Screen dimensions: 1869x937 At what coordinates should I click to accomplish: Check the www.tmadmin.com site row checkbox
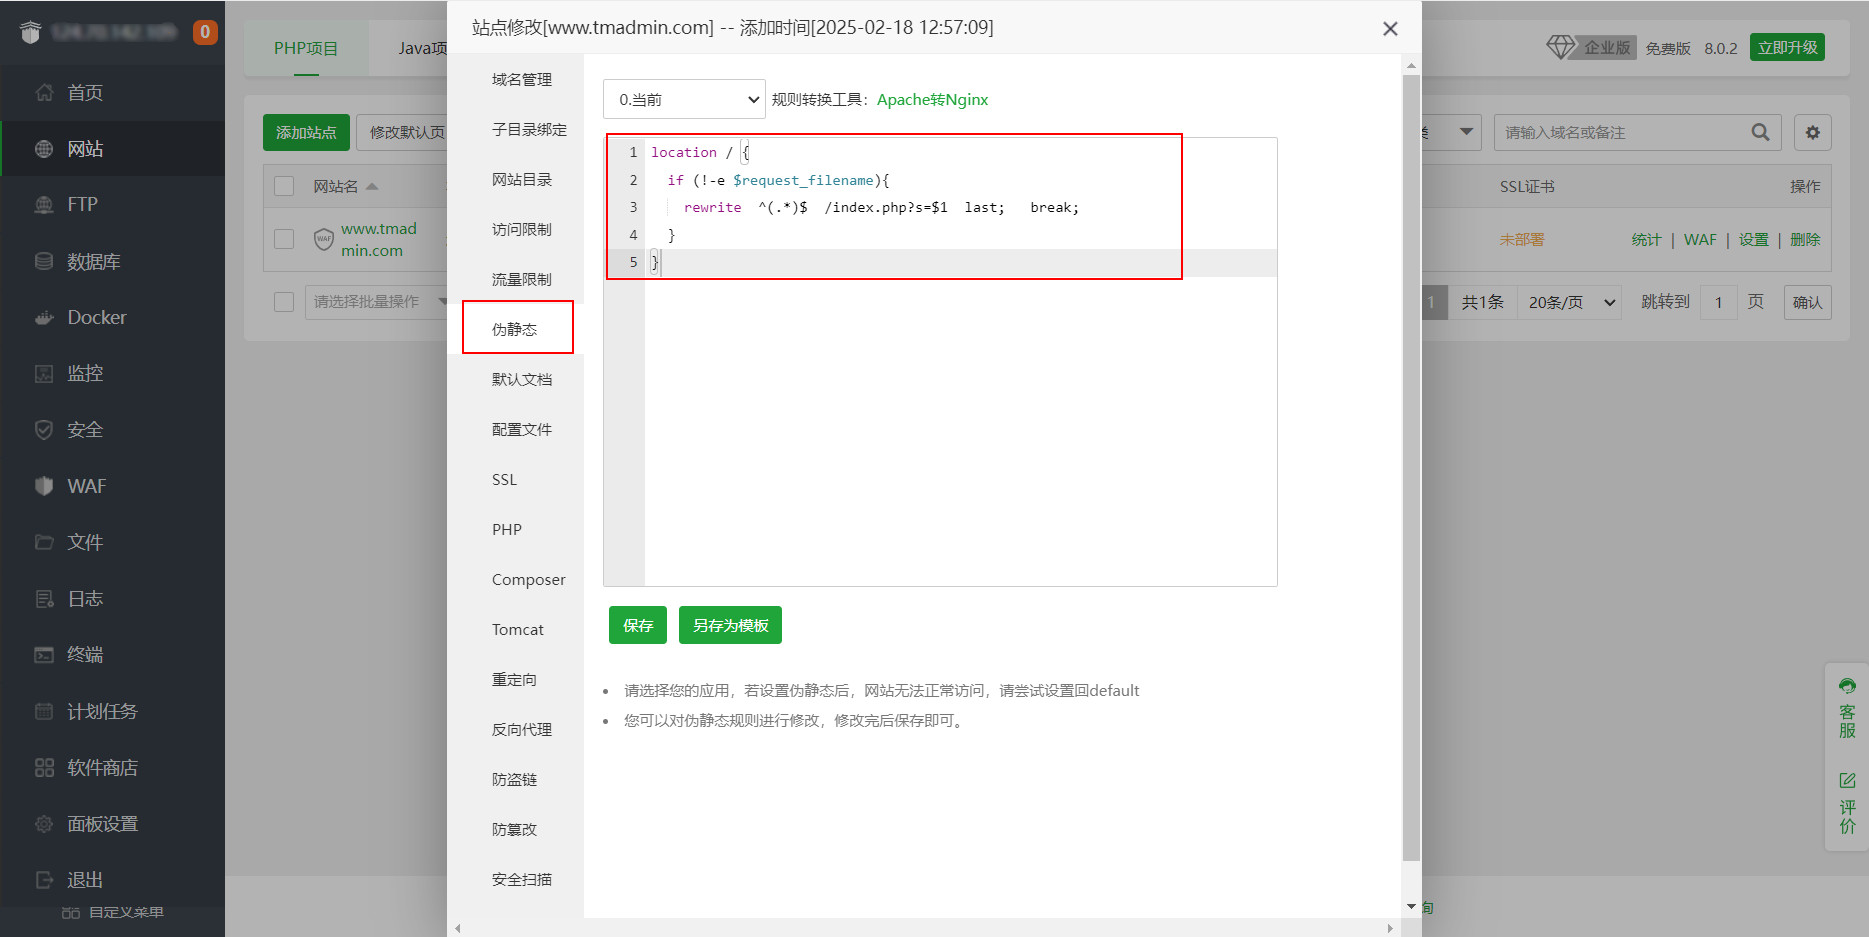(x=284, y=239)
